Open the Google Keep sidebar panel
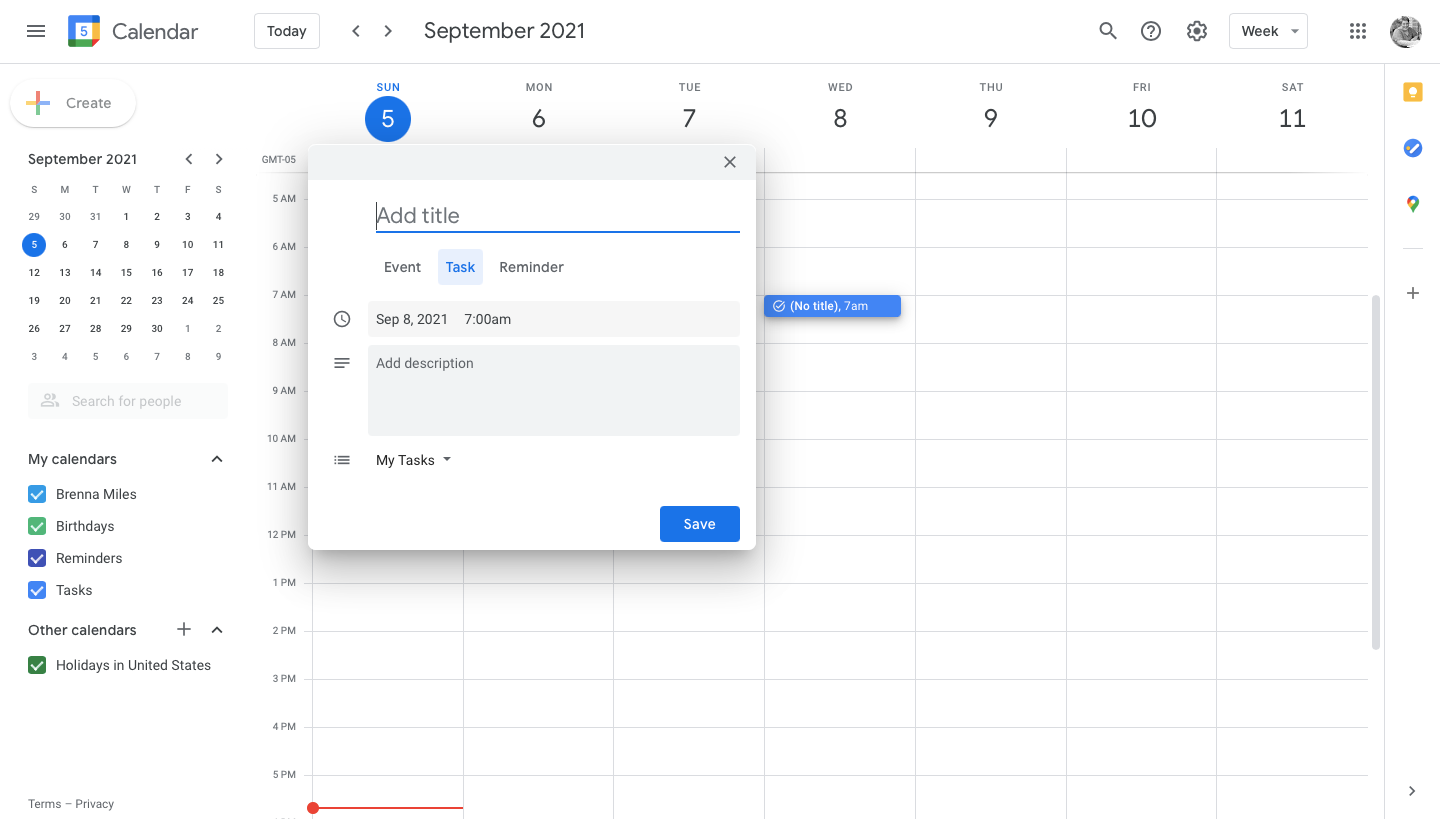The width and height of the screenshot is (1440, 819). [x=1412, y=91]
